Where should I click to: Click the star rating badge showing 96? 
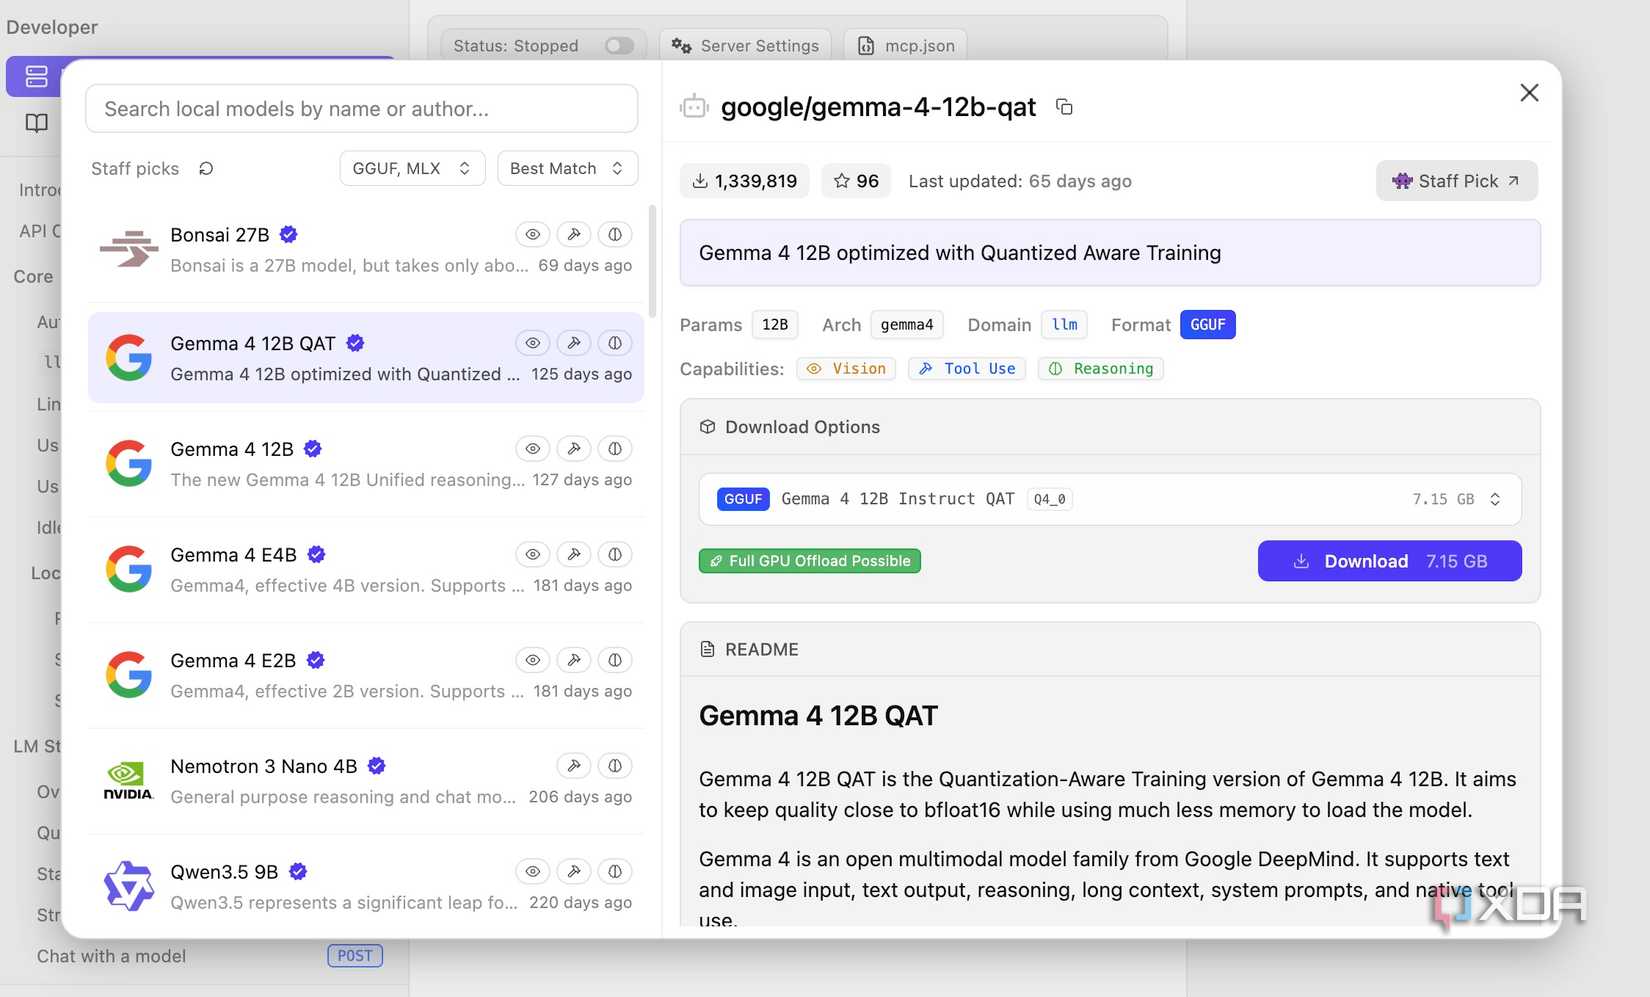click(x=856, y=181)
